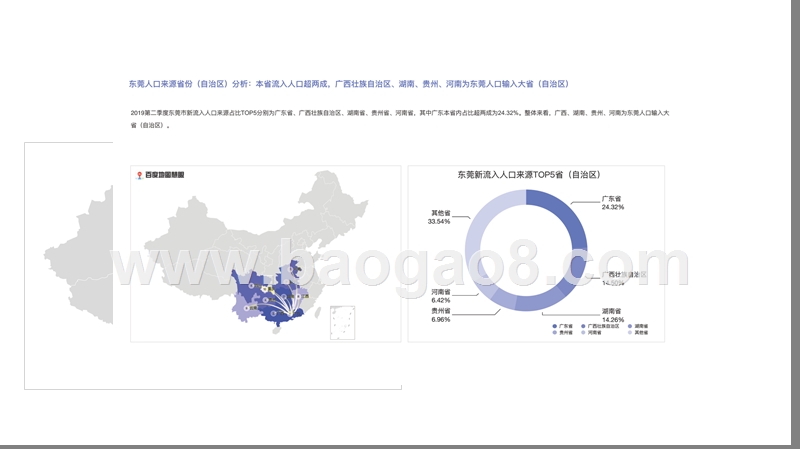This screenshot has width=800, height=449.
Task: Click the Baidu Map Huiyan logo pin
Action: (x=139, y=175)
